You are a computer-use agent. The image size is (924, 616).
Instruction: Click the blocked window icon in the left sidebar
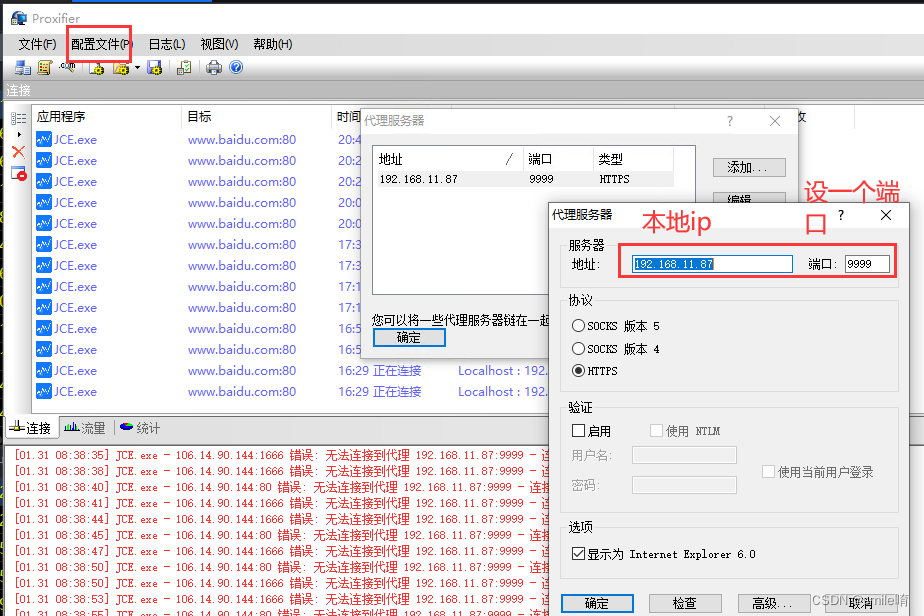pyautogui.click(x=19, y=173)
